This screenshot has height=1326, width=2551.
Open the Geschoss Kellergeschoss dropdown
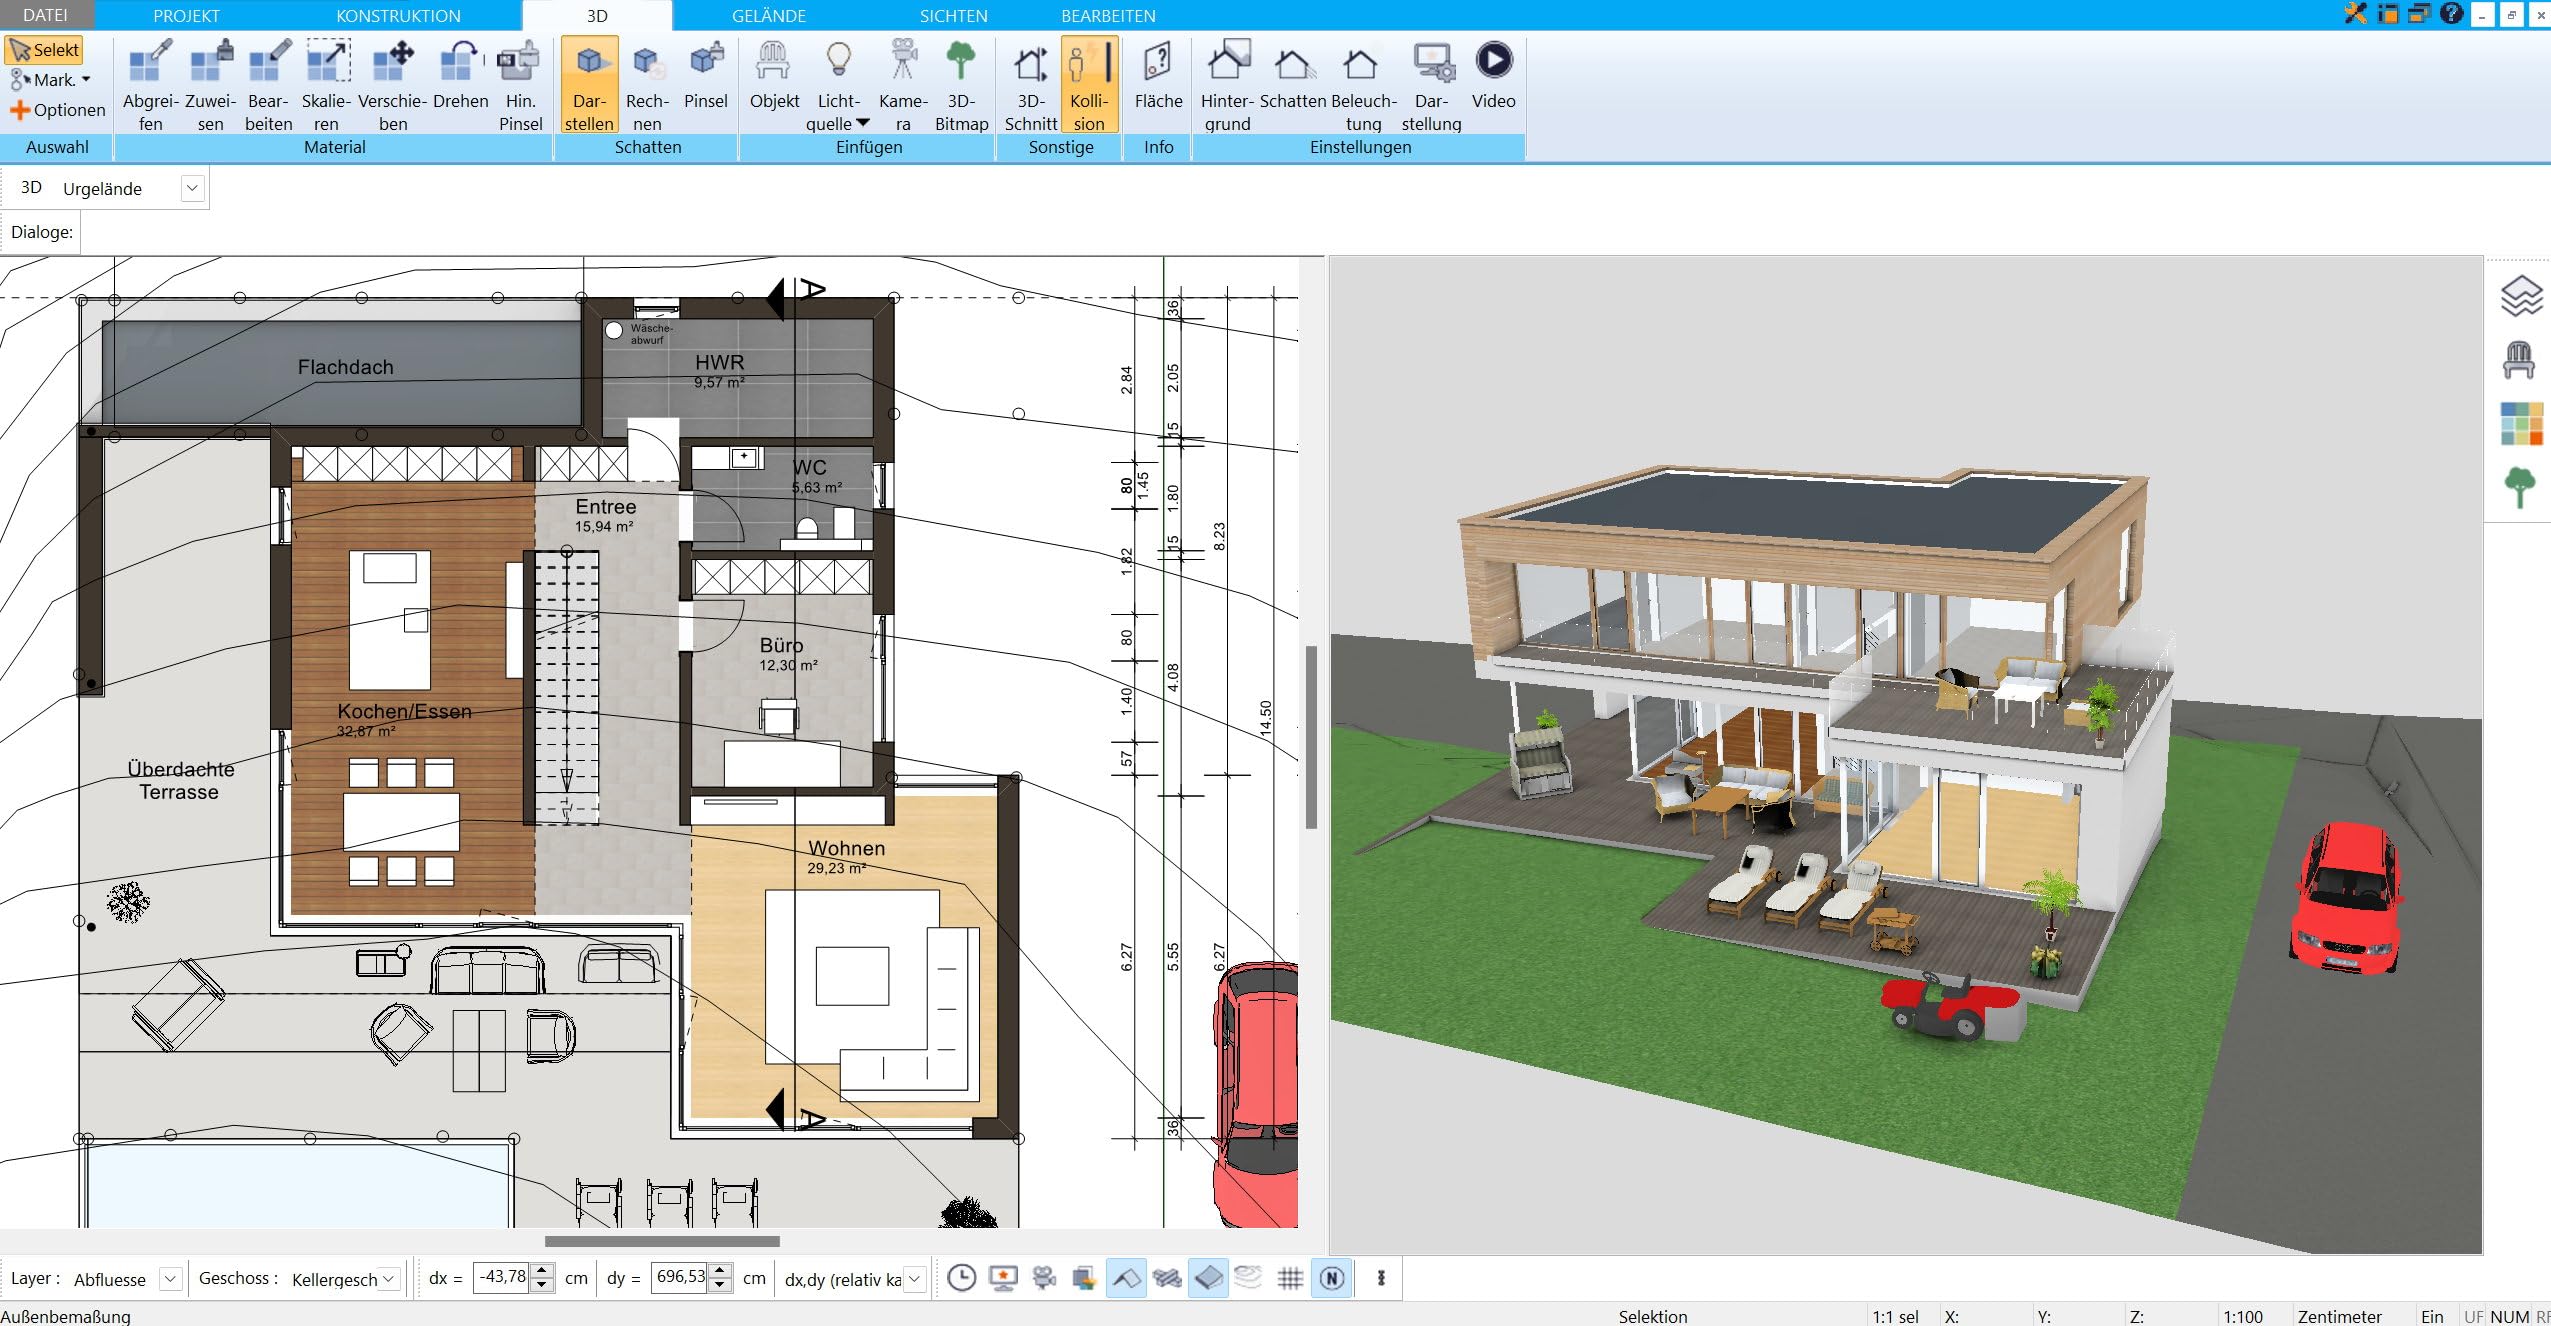[x=390, y=1279]
